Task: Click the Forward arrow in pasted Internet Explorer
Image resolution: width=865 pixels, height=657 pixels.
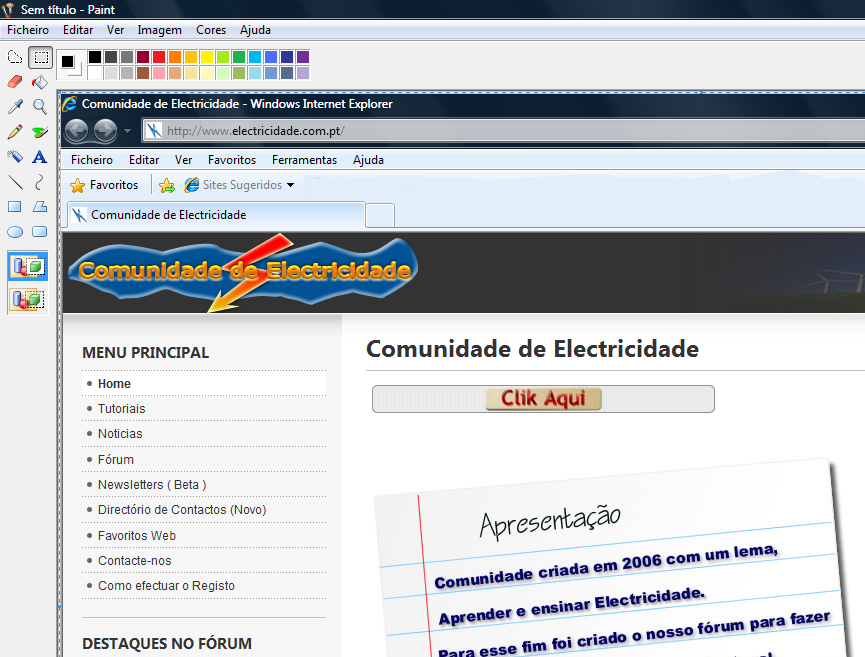Action: pyautogui.click(x=105, y=131)
